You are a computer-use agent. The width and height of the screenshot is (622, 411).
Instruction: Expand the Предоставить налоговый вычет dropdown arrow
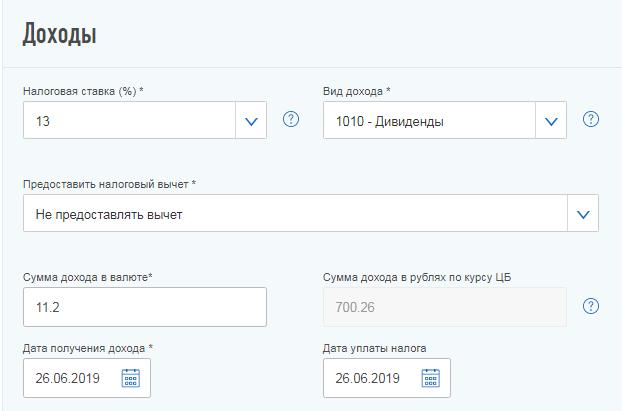tap(583, 213)
